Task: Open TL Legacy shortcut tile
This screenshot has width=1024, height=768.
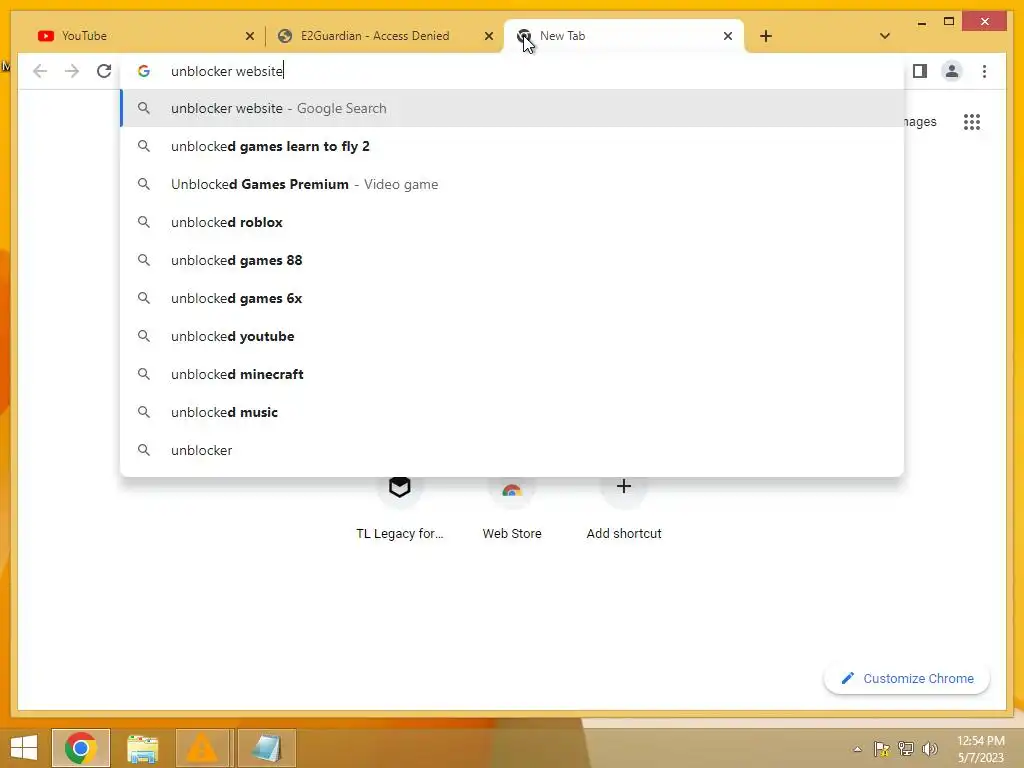Action: pos(400,508)
